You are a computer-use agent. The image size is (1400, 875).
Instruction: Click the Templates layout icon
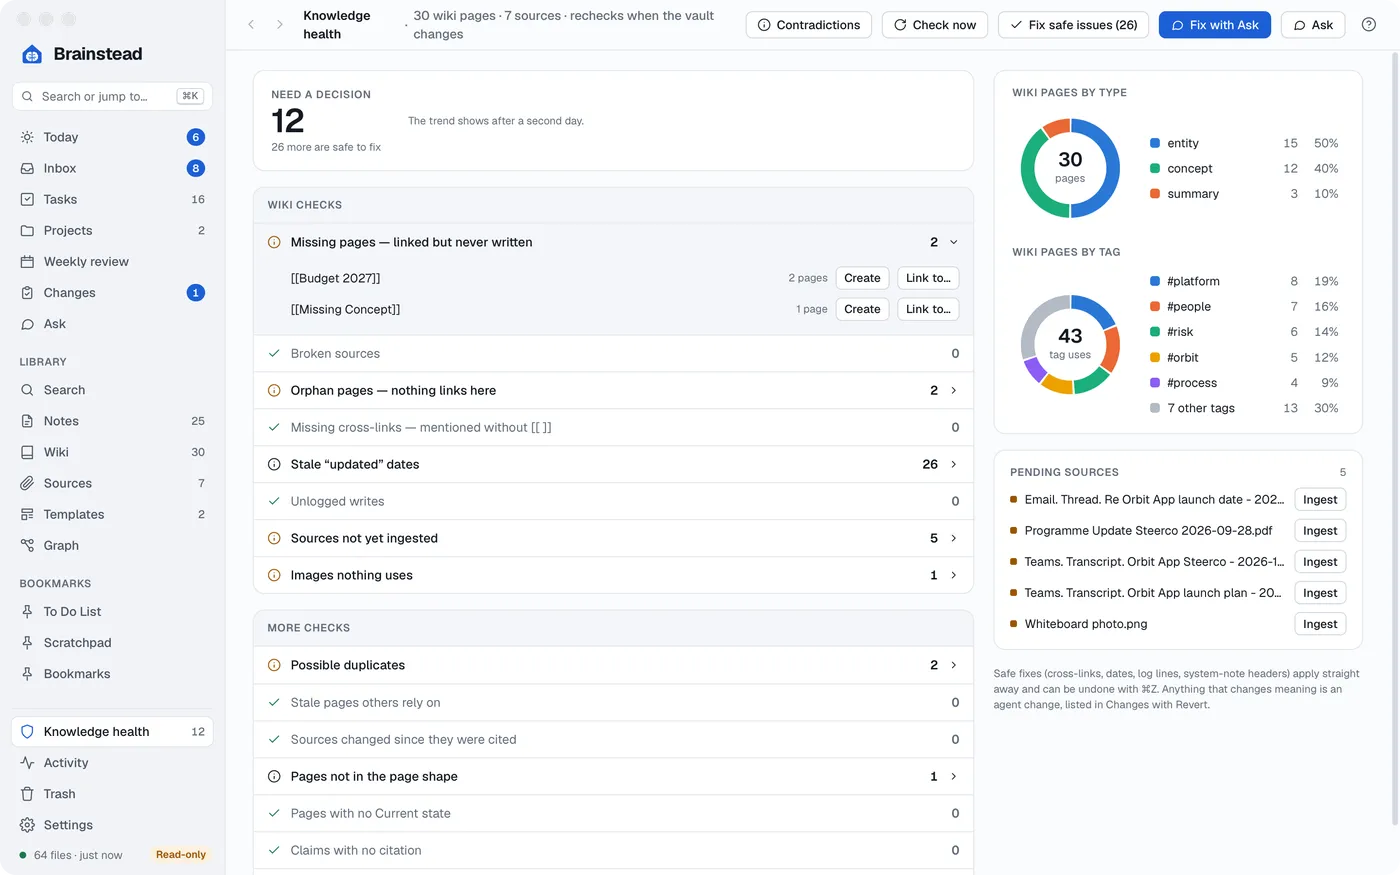coord(27,514)
